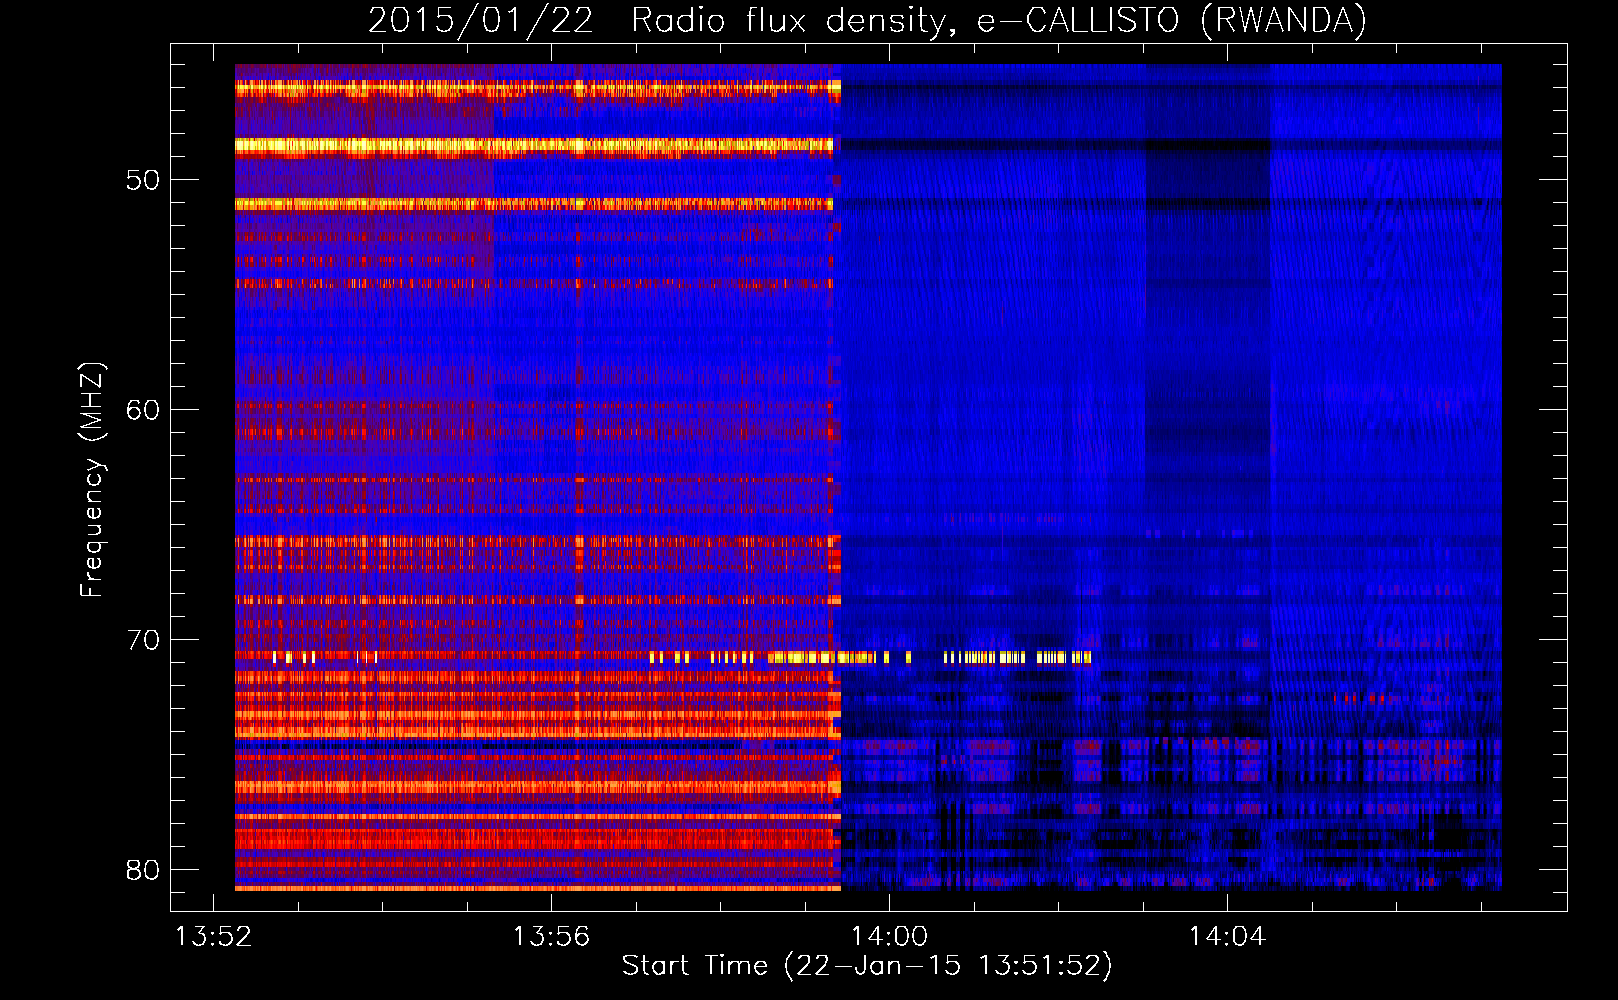Click the 60 frequency tick label

[x=143, y=410]
